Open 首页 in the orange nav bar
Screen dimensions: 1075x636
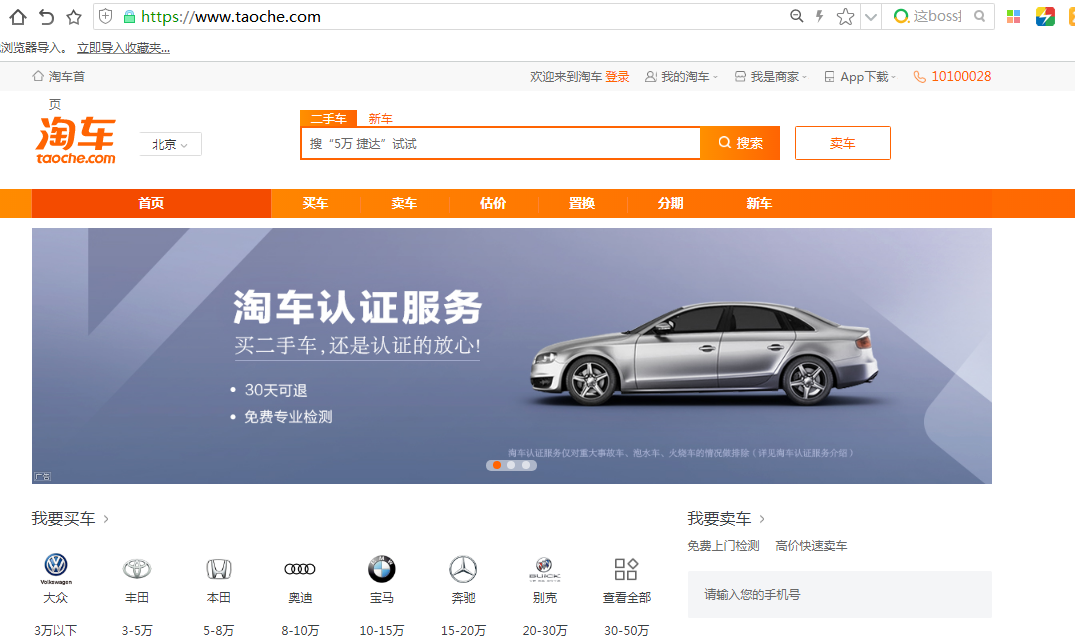[x=151, y=204]
